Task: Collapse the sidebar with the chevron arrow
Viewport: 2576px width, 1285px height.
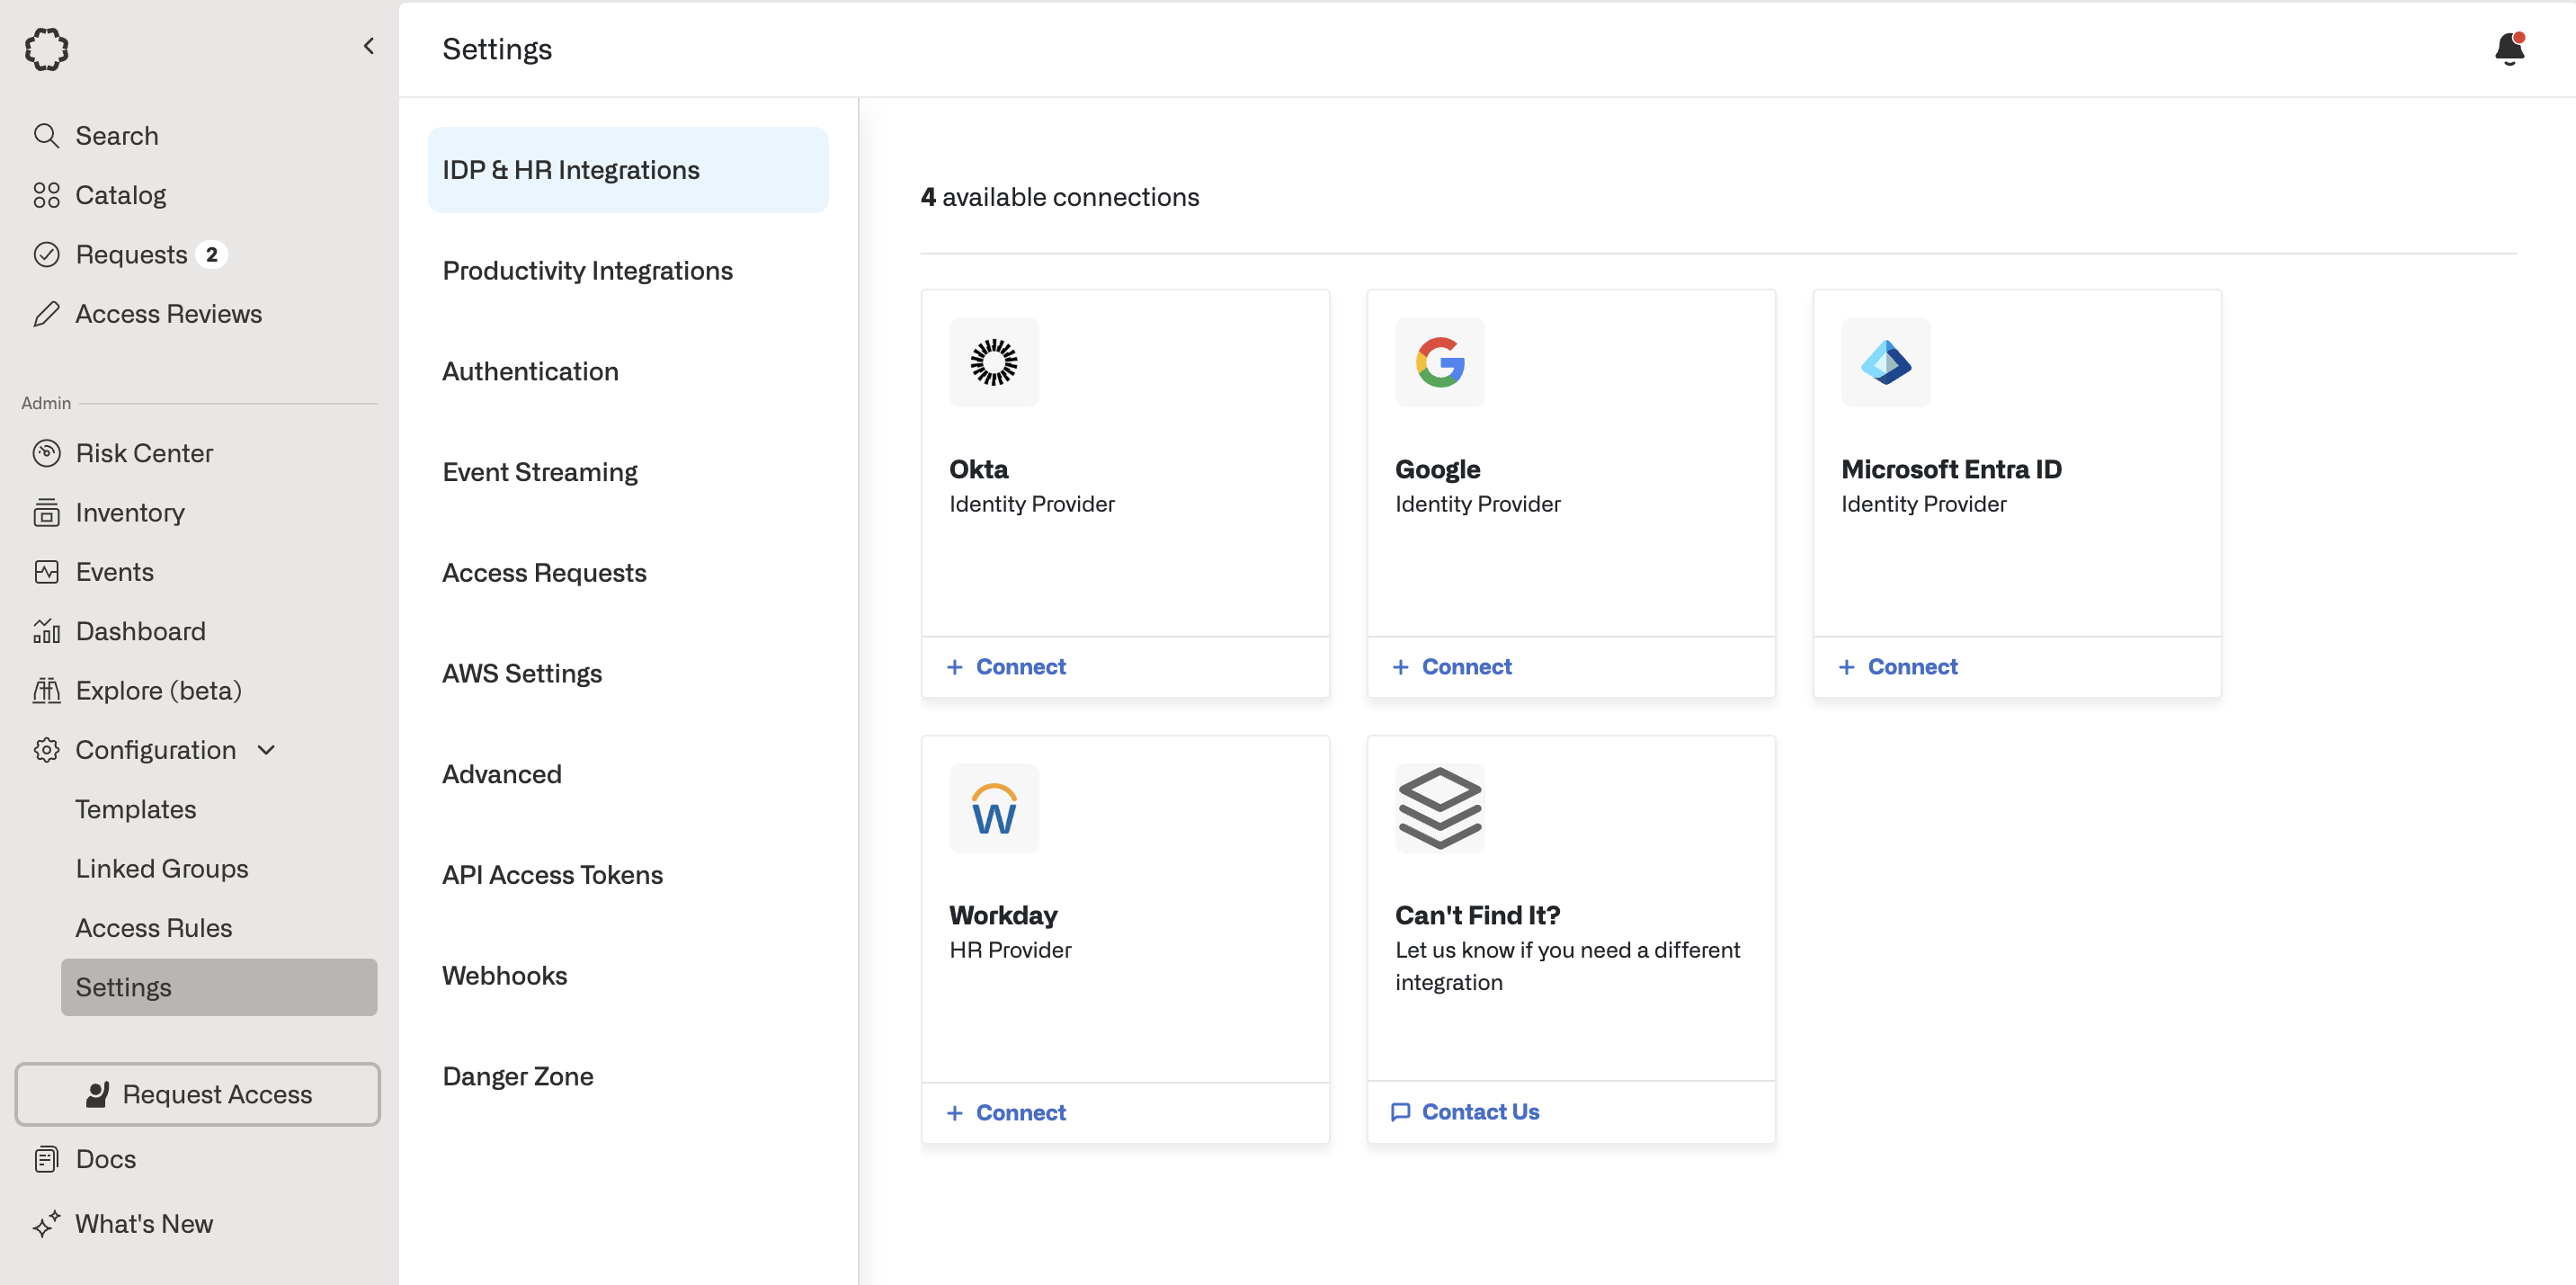Action: 369,46
